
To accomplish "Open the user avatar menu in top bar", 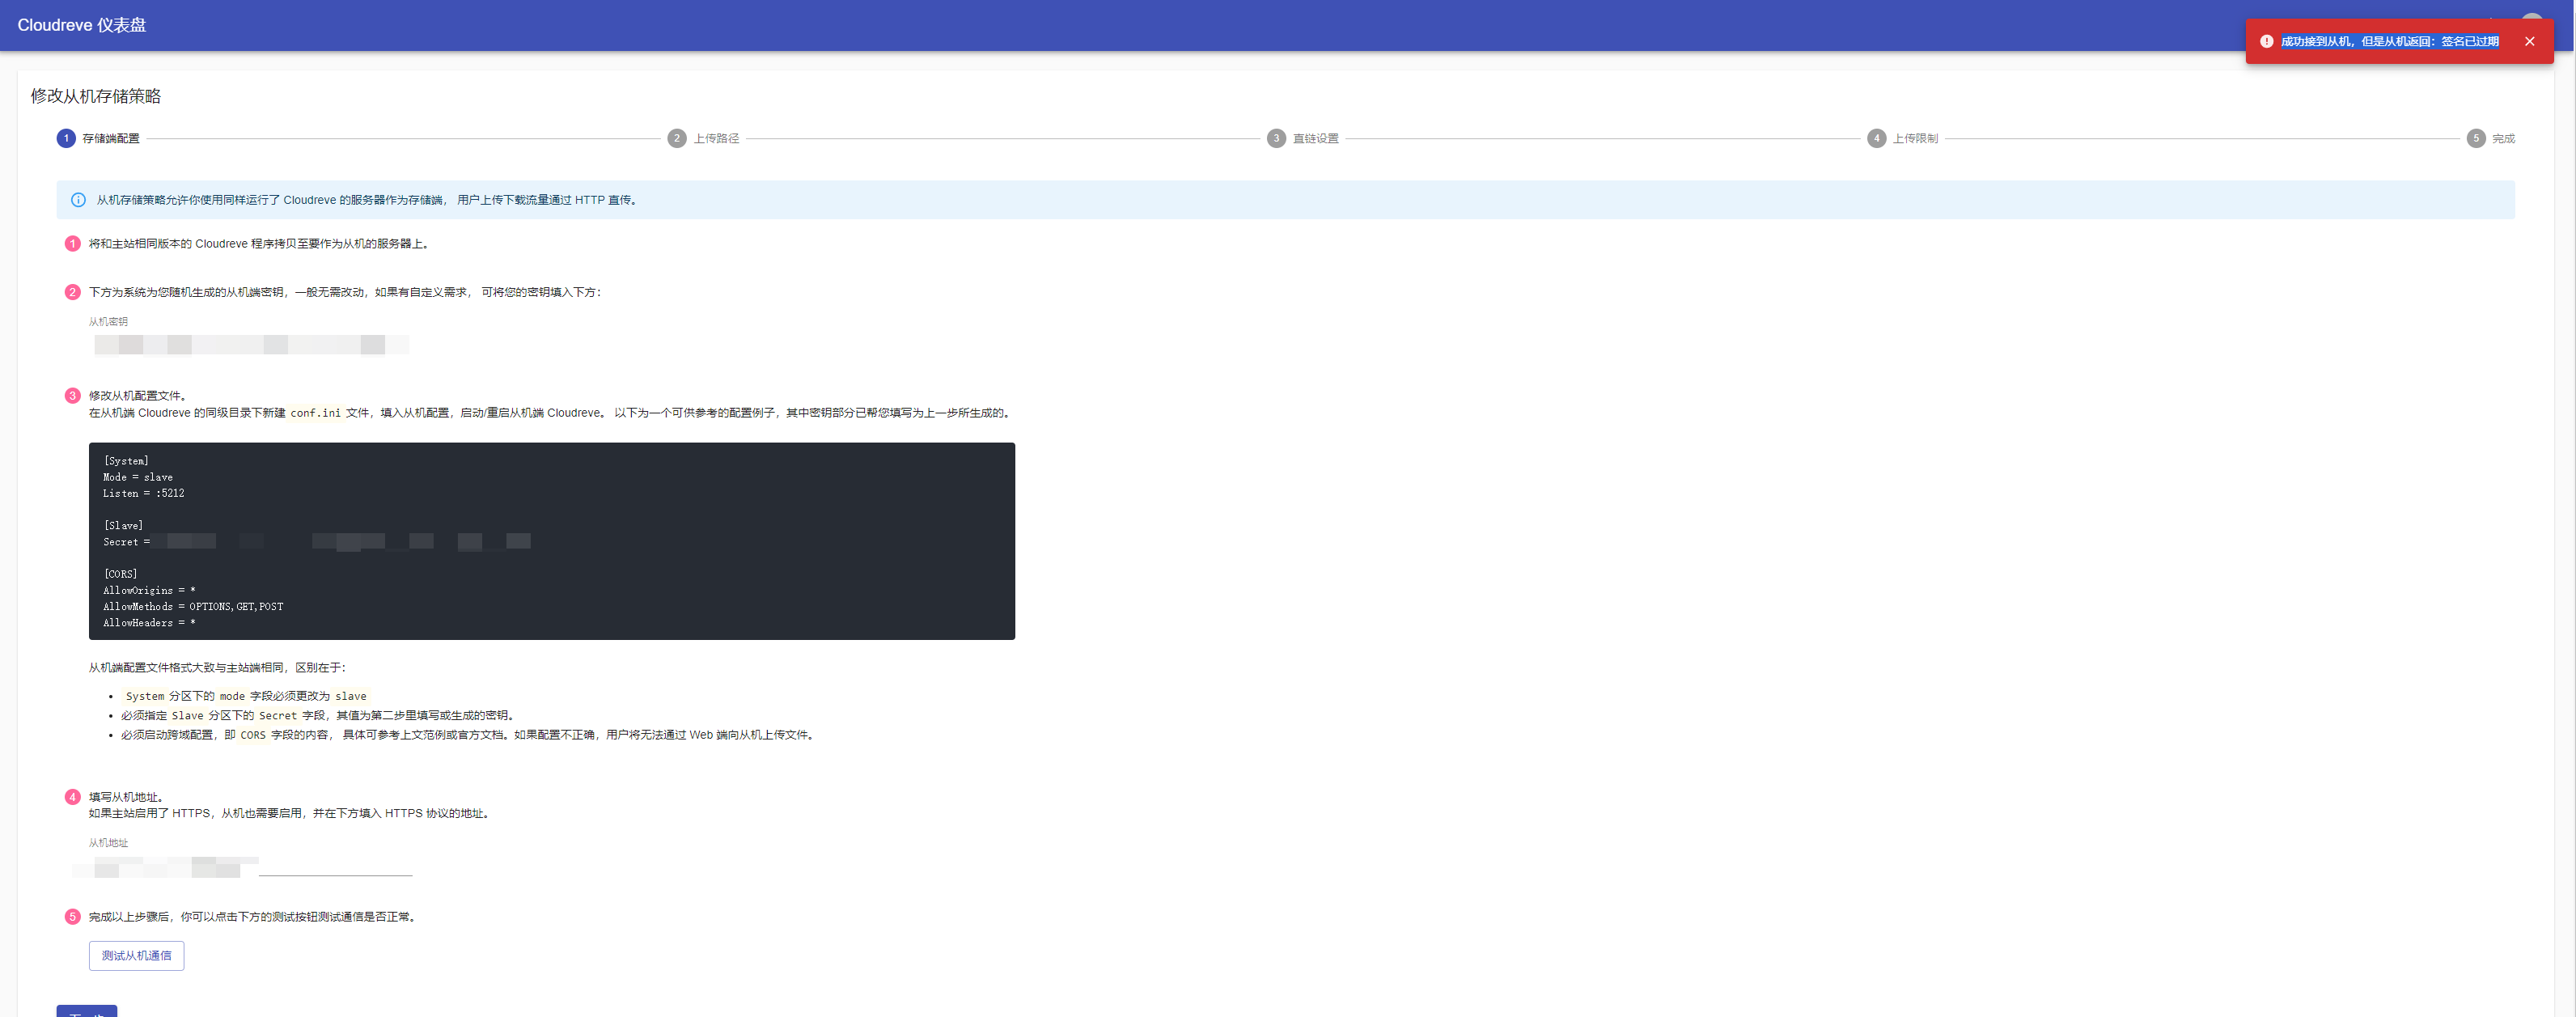I will coord(2535,22).
